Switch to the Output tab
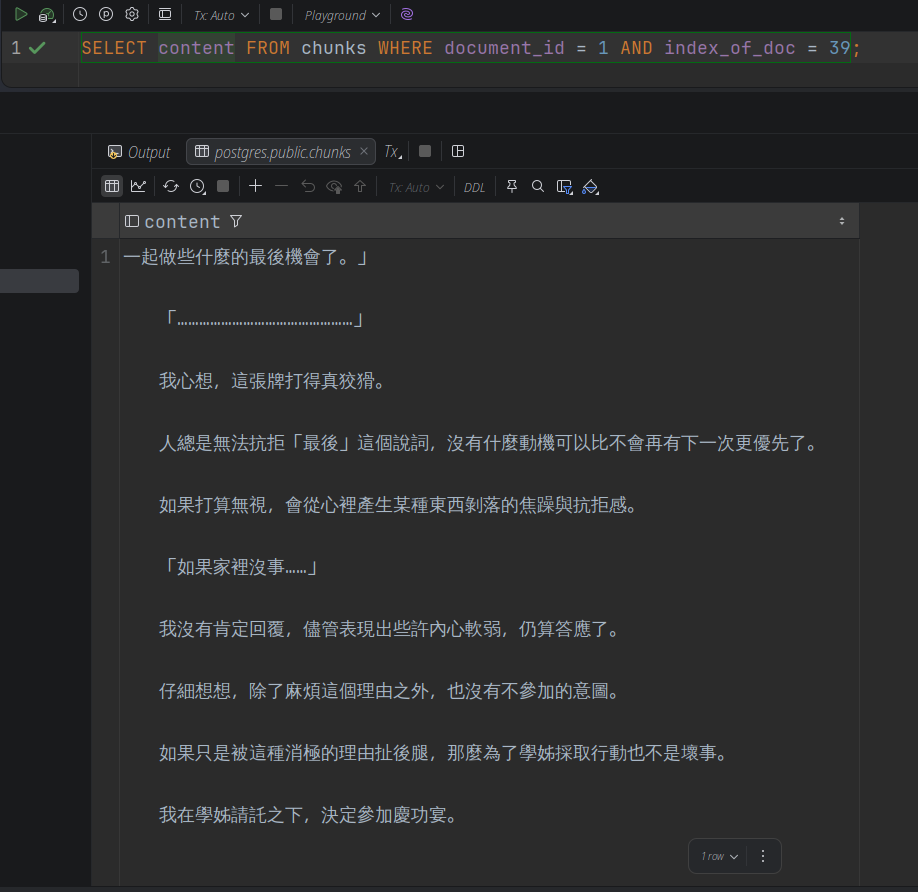 pyautogui.click(x=139, y=152)
